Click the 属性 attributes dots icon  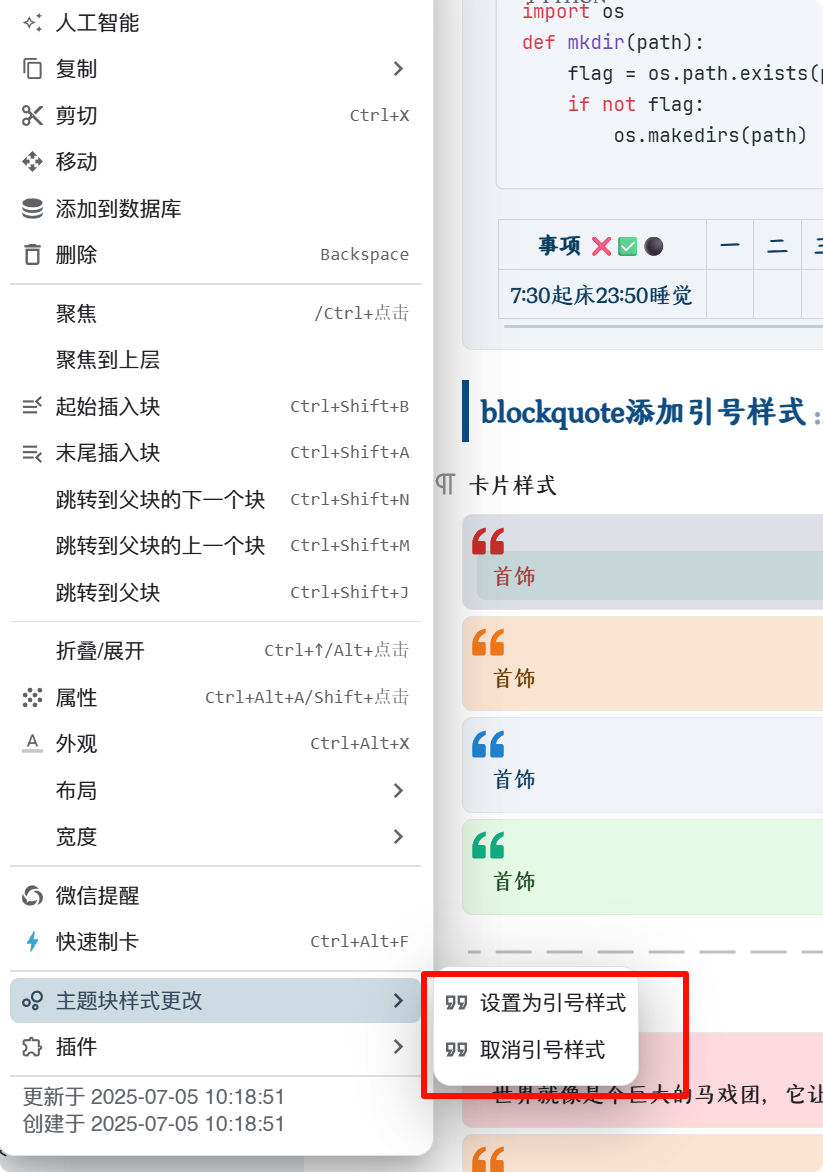(x=32, y=698)
